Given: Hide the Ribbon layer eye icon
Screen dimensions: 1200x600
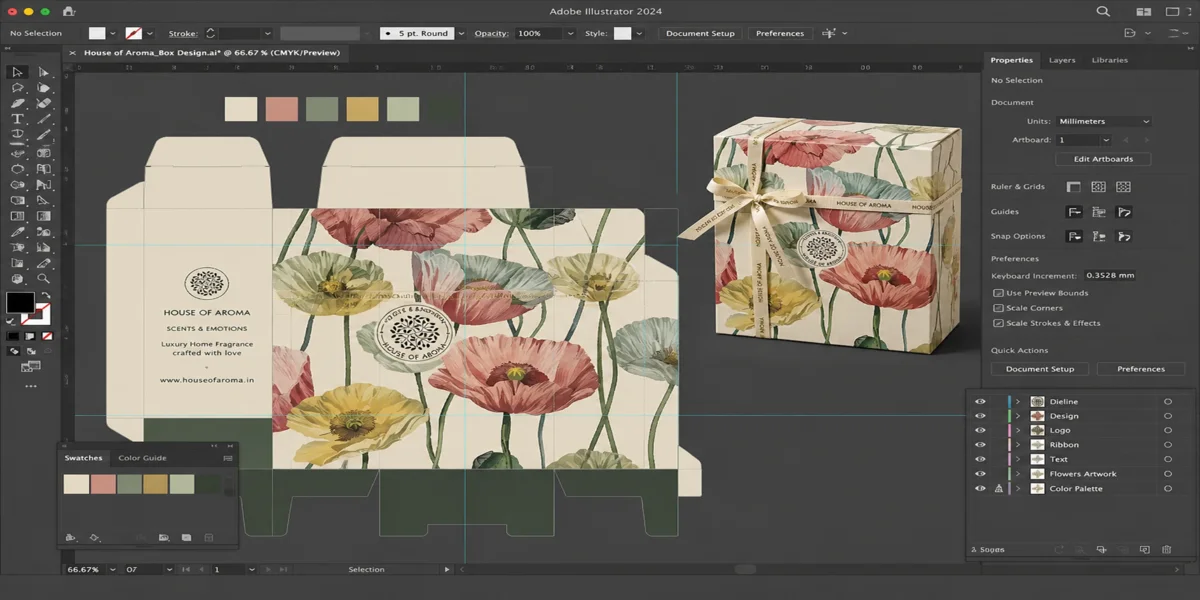Looking at the screenshot, I should coord(980,445).
